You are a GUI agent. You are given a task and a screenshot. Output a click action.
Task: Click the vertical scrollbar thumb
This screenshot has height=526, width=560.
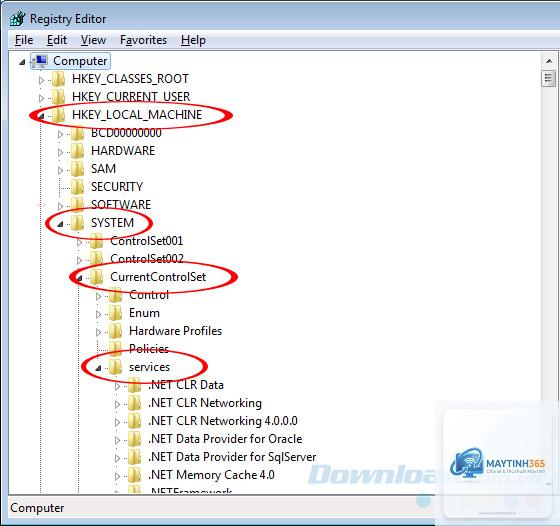click(x=549, y=78)
